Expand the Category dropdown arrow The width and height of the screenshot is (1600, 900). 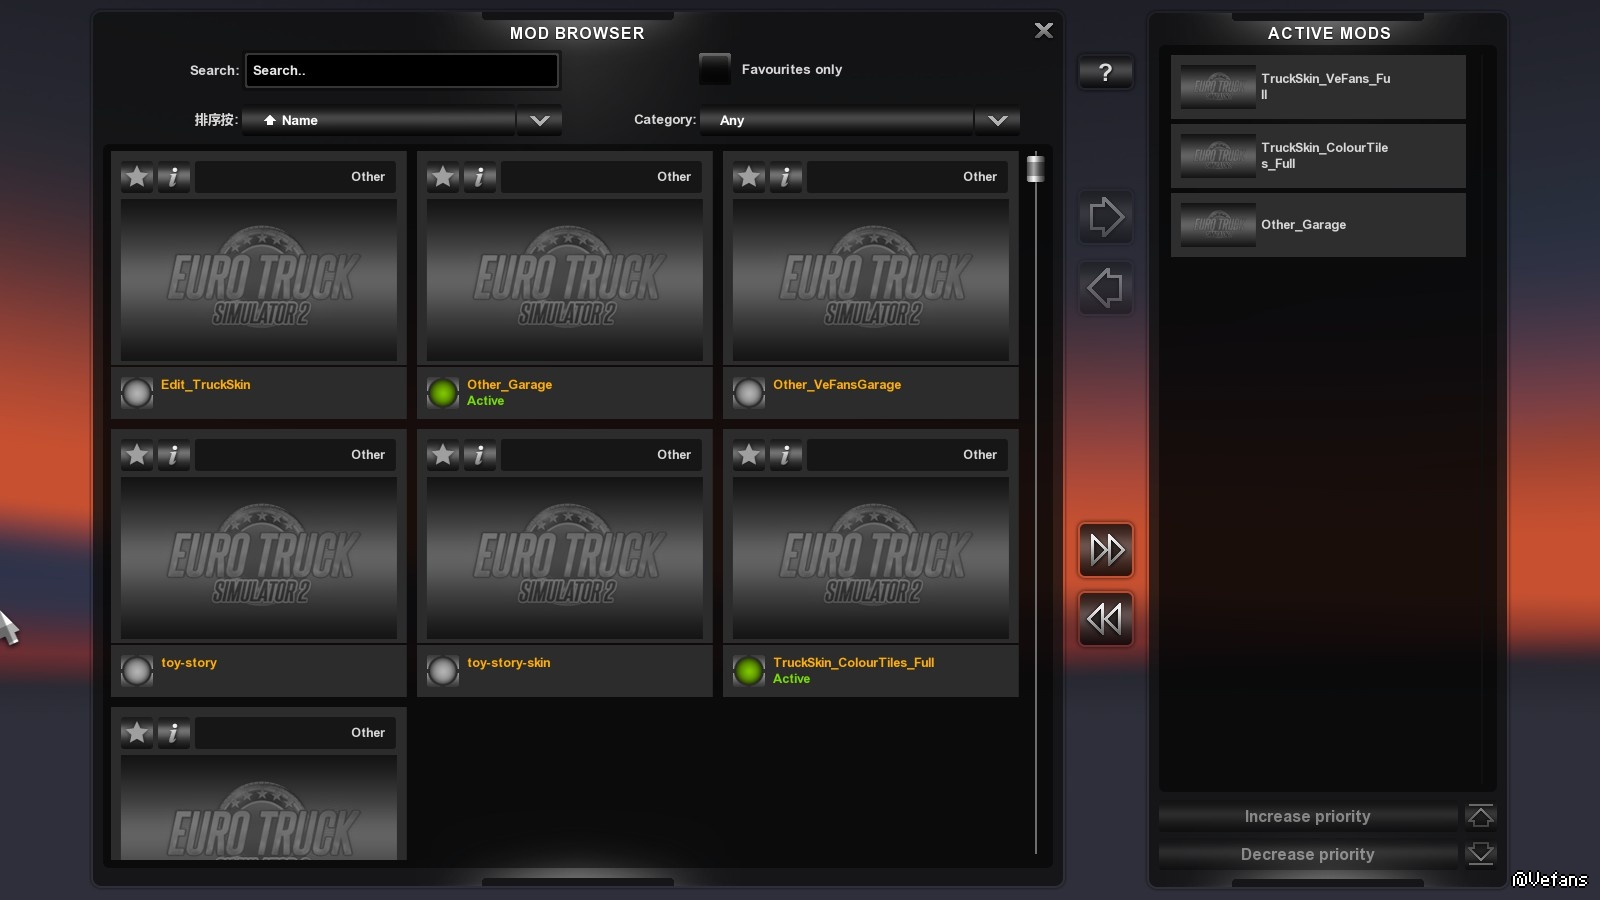998,120
